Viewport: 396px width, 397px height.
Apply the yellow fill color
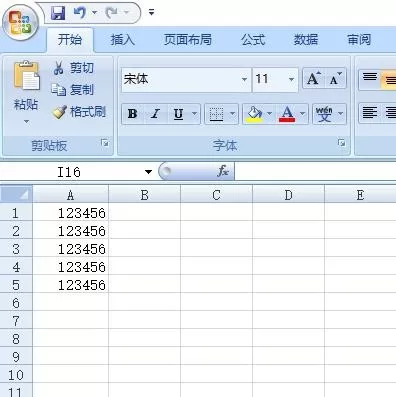[254, 114]
